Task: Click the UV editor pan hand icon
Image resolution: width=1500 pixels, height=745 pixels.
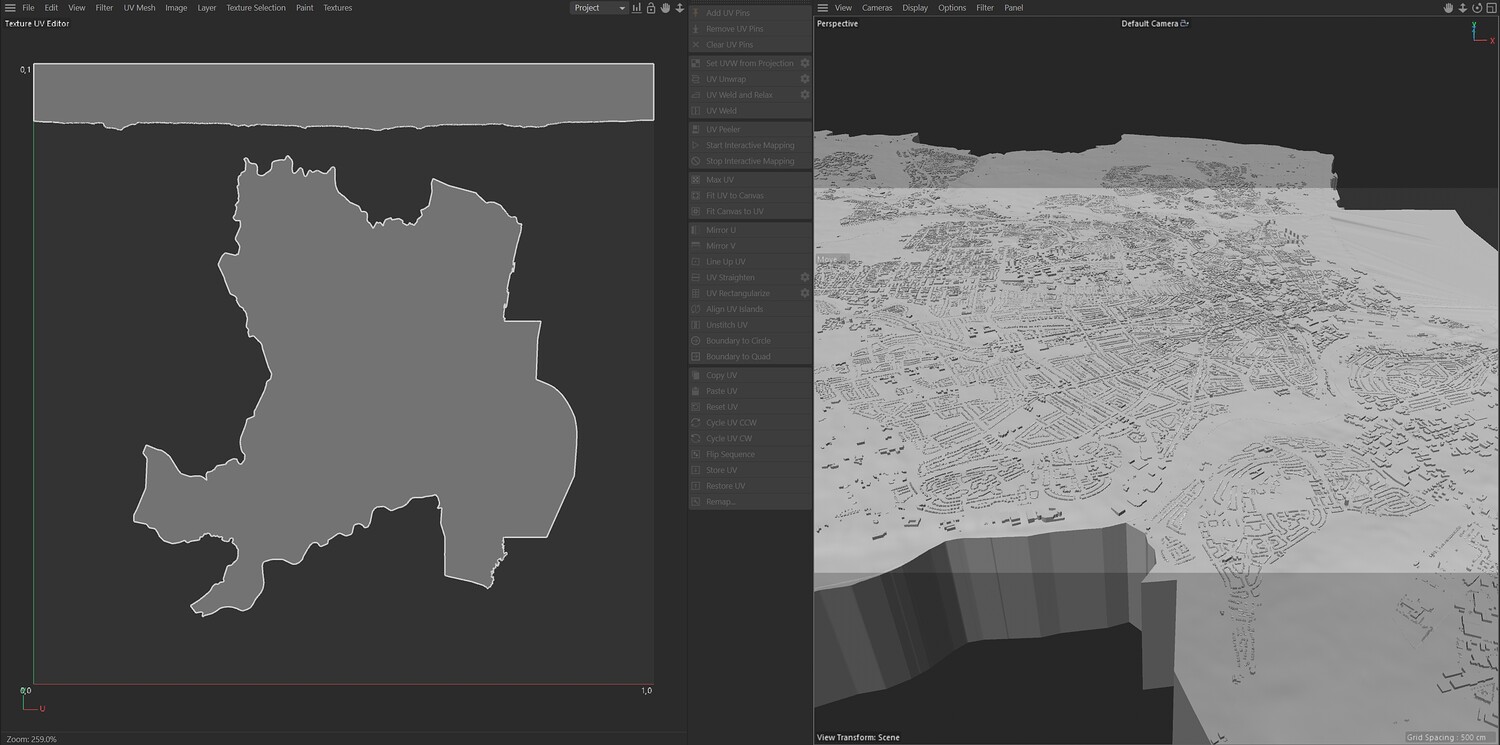Action: pos(665,8)
